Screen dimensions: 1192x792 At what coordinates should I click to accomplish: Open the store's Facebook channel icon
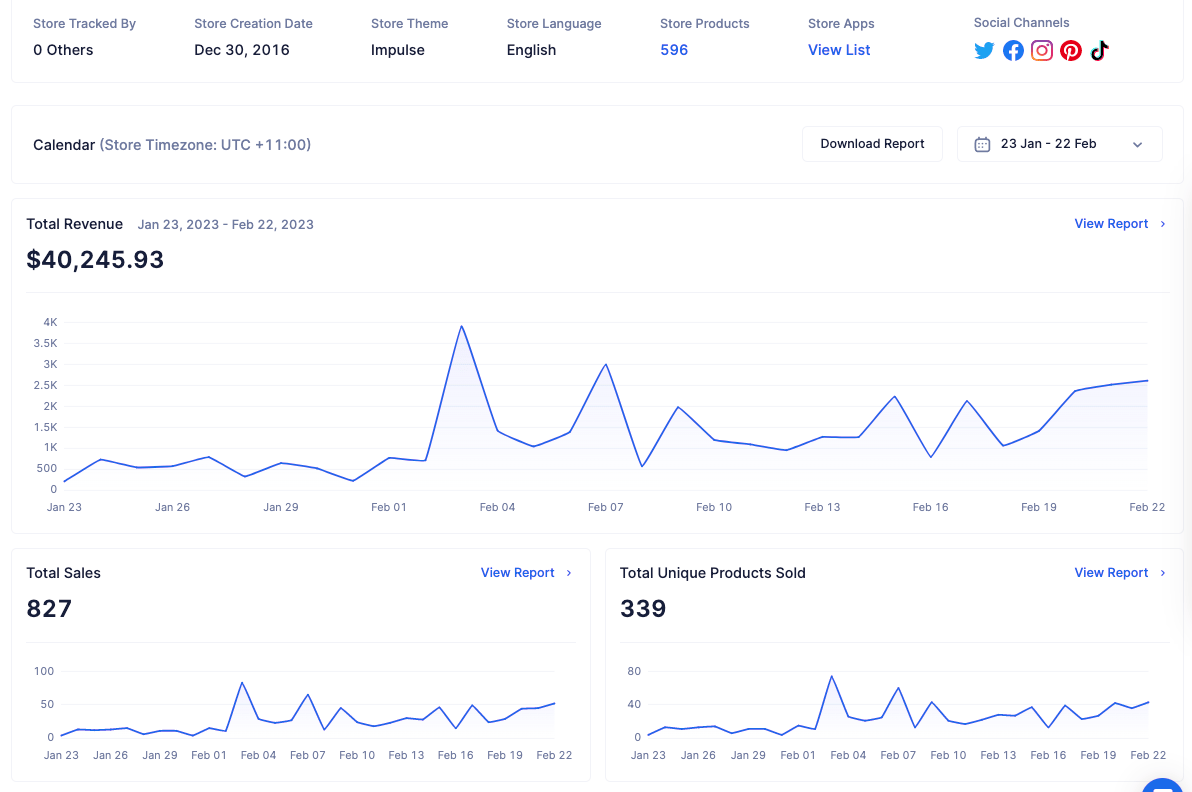(1013, 51)
